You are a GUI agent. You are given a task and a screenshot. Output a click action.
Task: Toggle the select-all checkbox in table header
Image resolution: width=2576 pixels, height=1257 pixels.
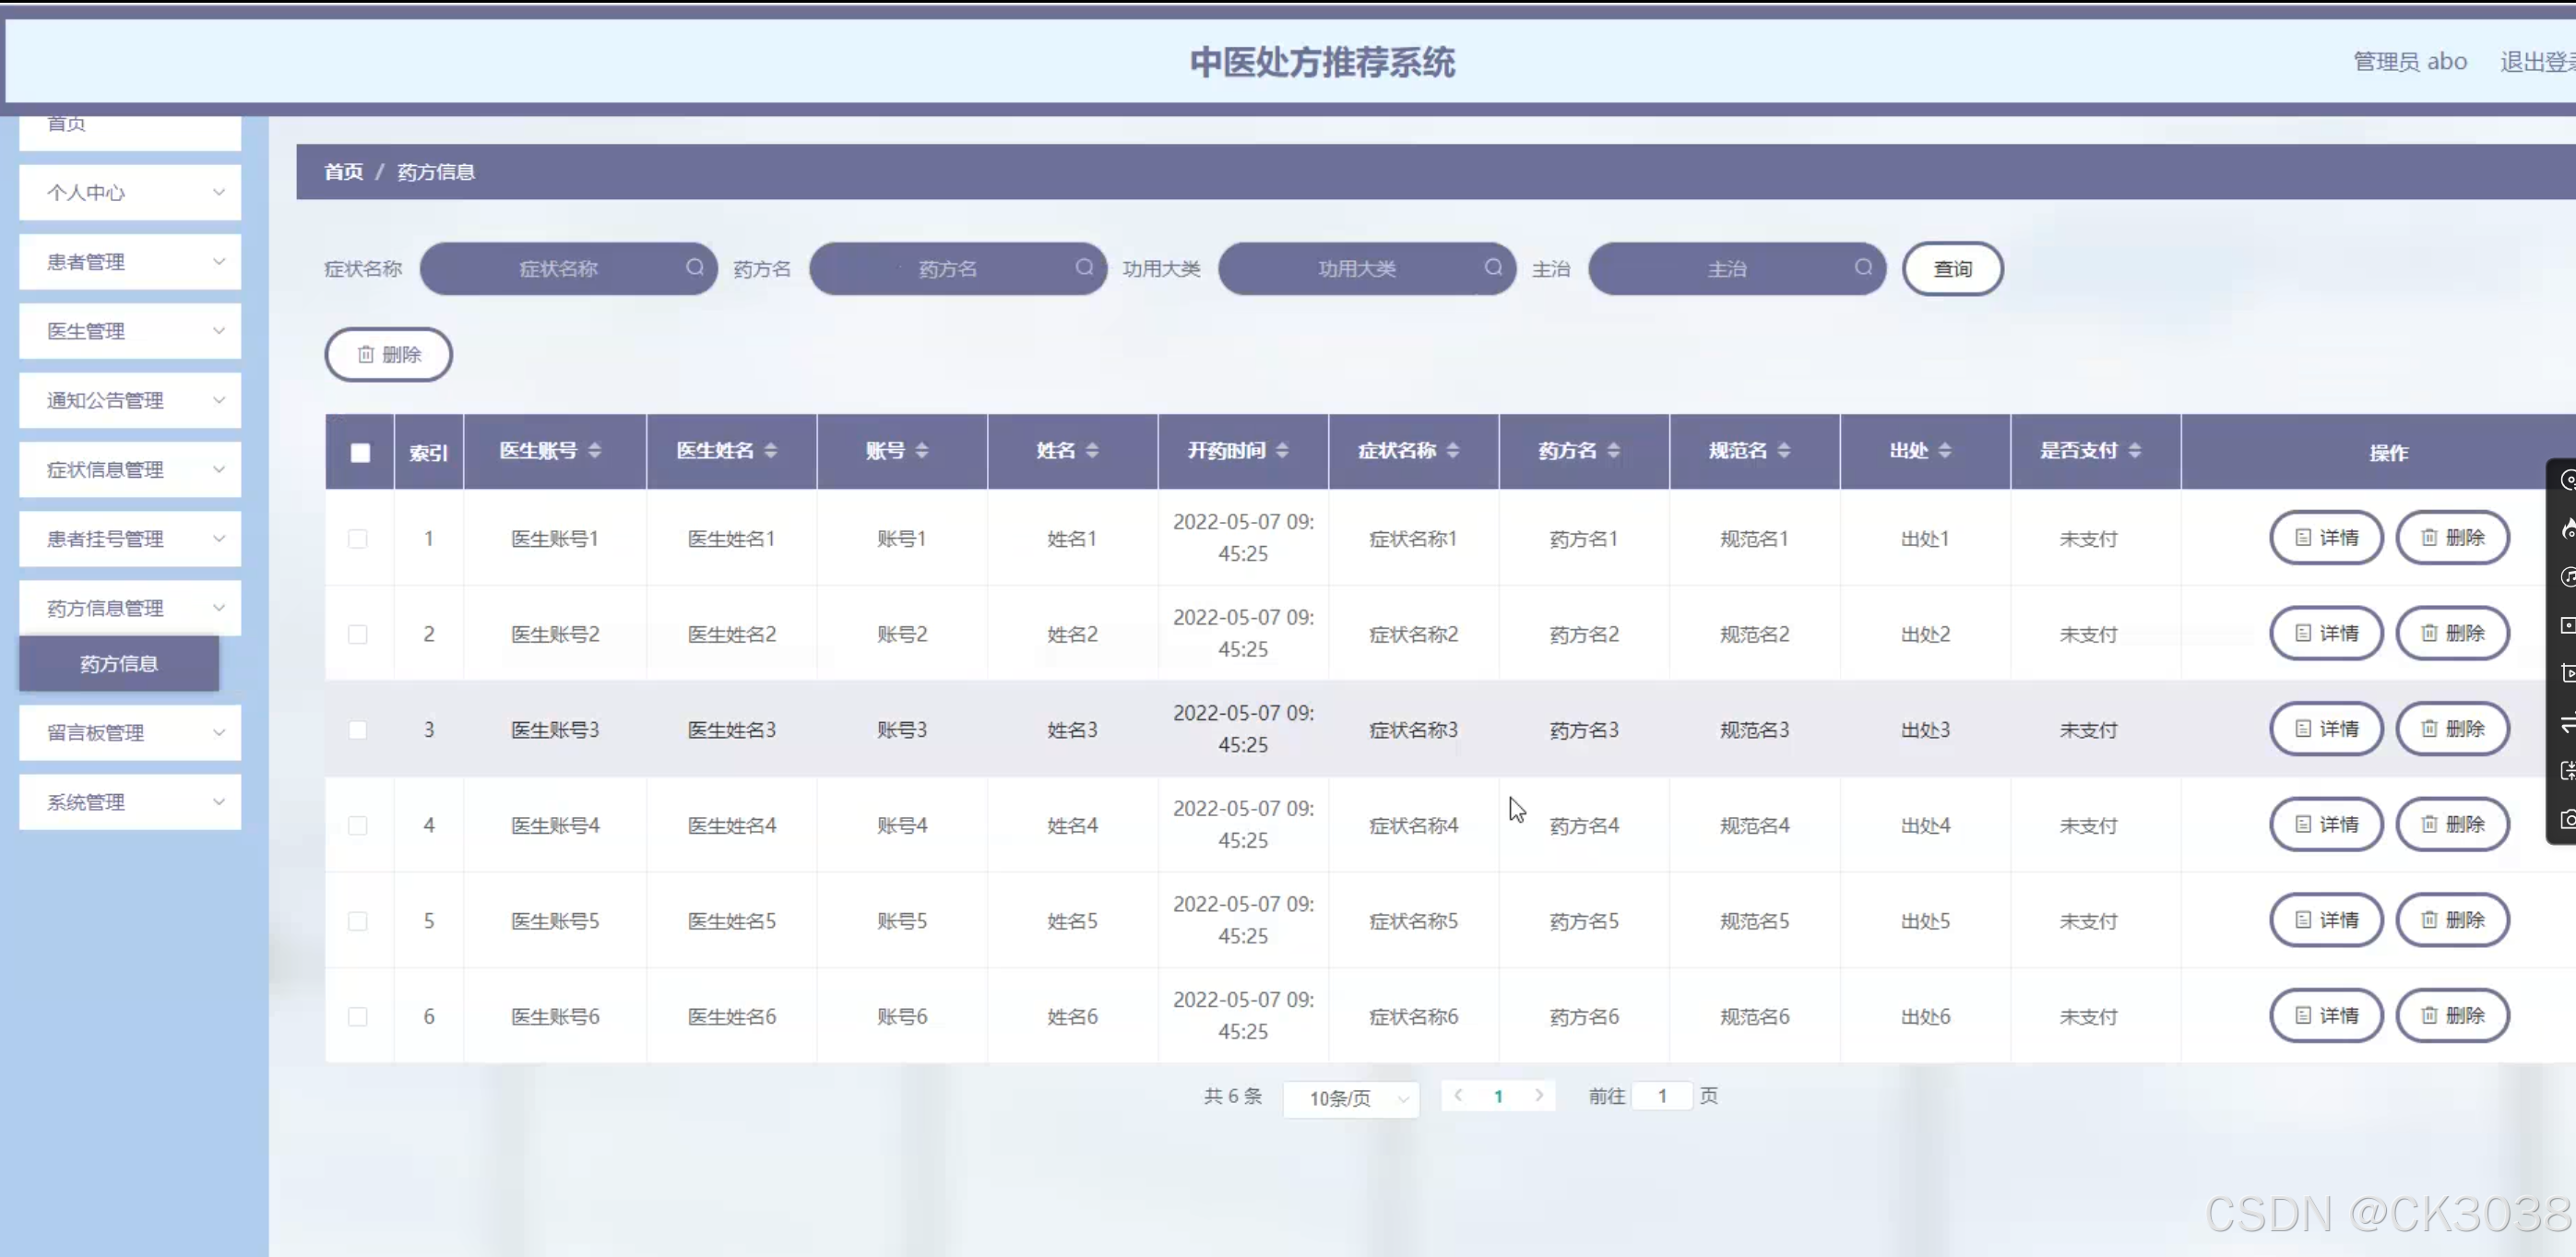[x=360, y=453]
